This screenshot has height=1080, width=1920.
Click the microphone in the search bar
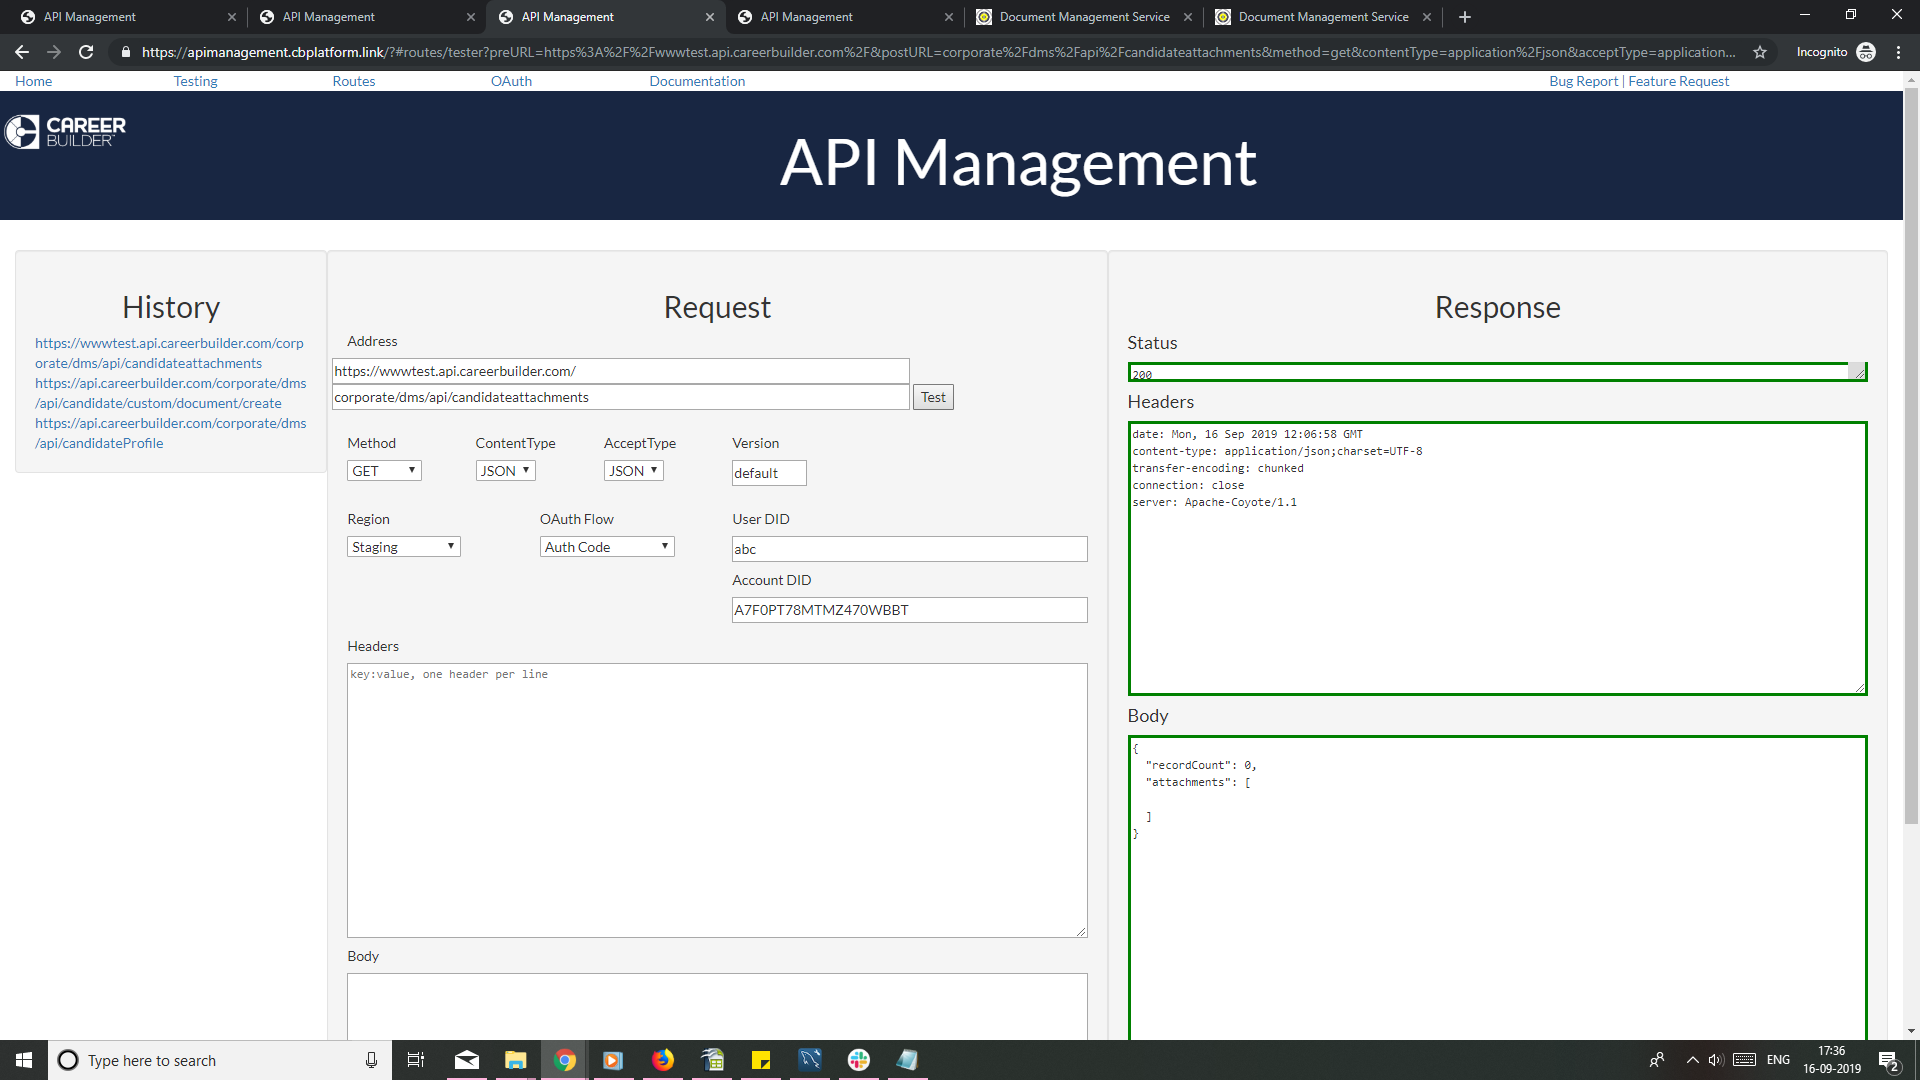point(370,1060)
